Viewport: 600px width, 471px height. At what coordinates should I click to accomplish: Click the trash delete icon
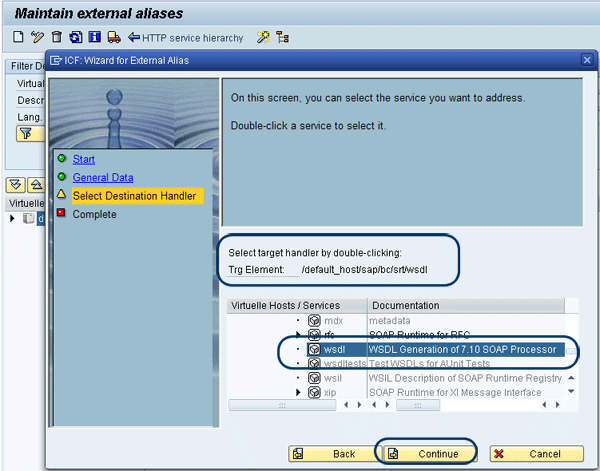click(x=56, y=38)
